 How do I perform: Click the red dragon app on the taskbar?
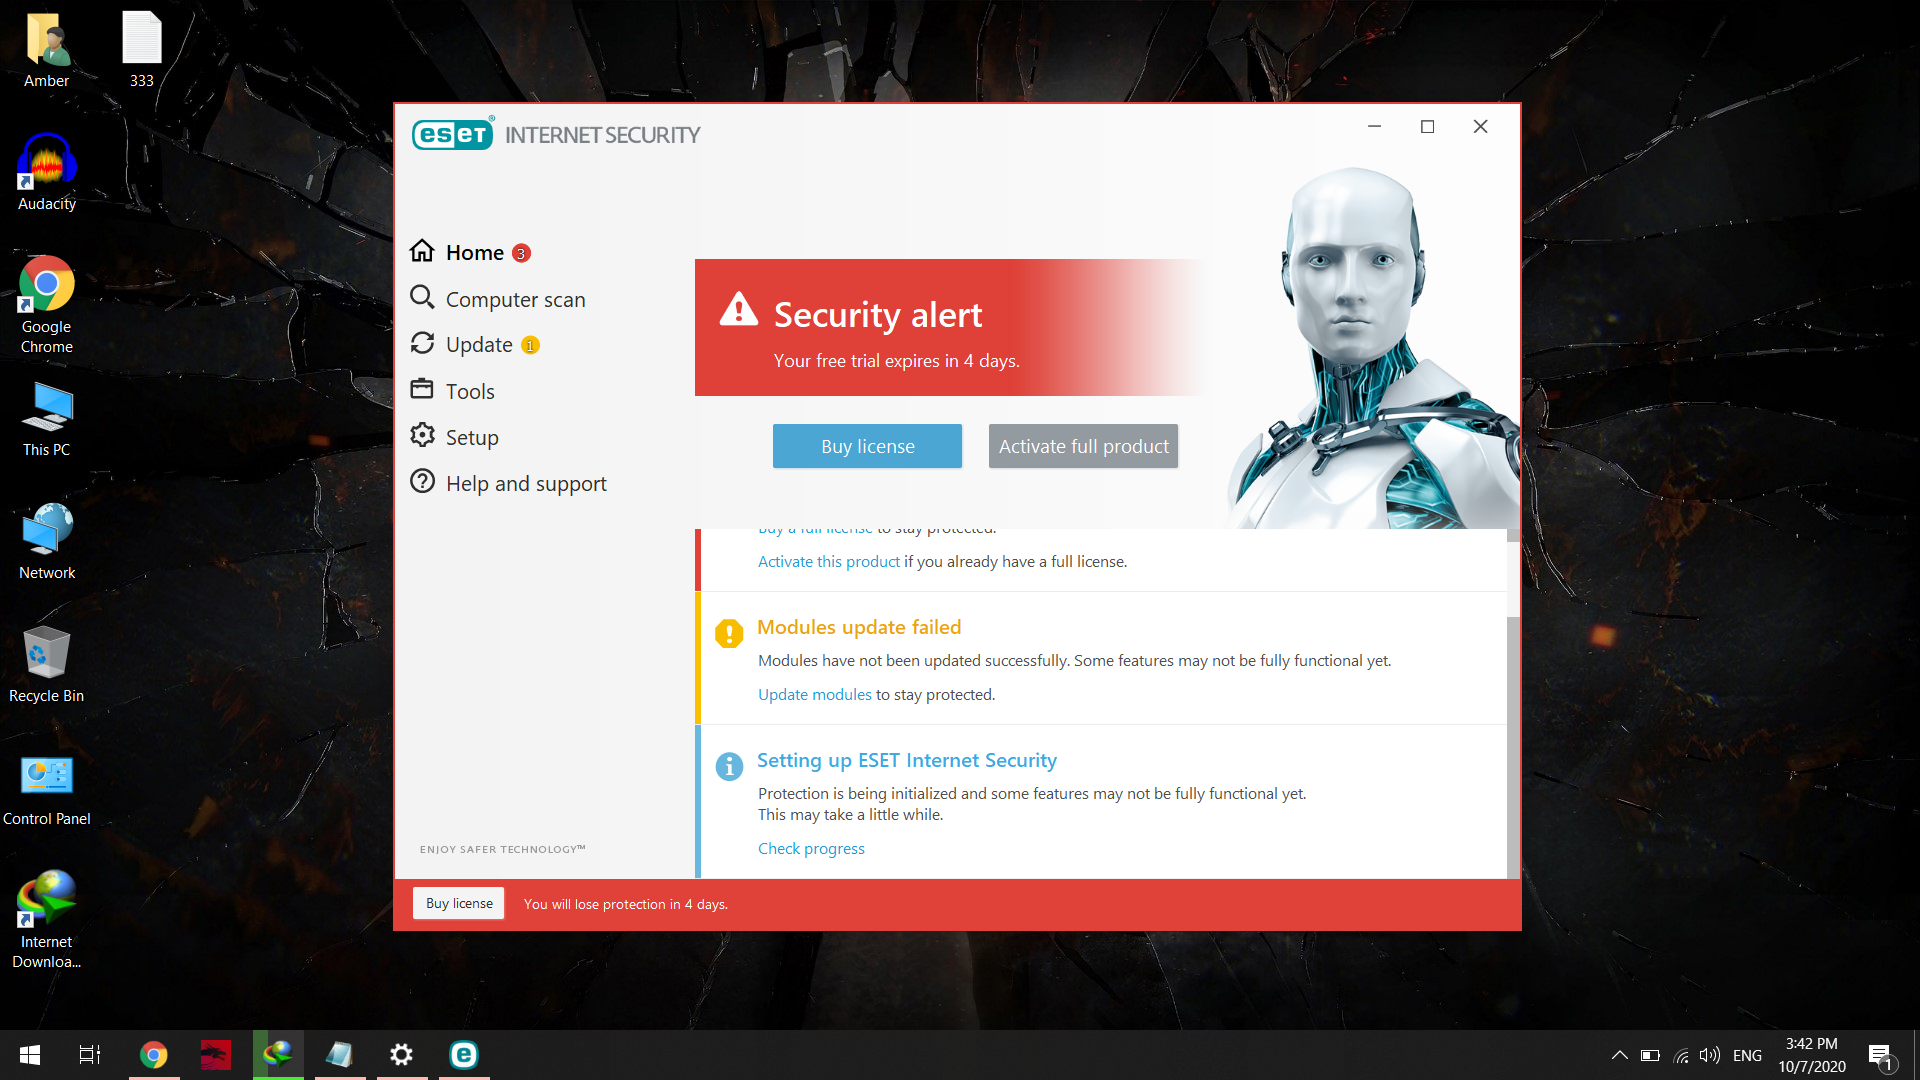(x=215, y=1055)
